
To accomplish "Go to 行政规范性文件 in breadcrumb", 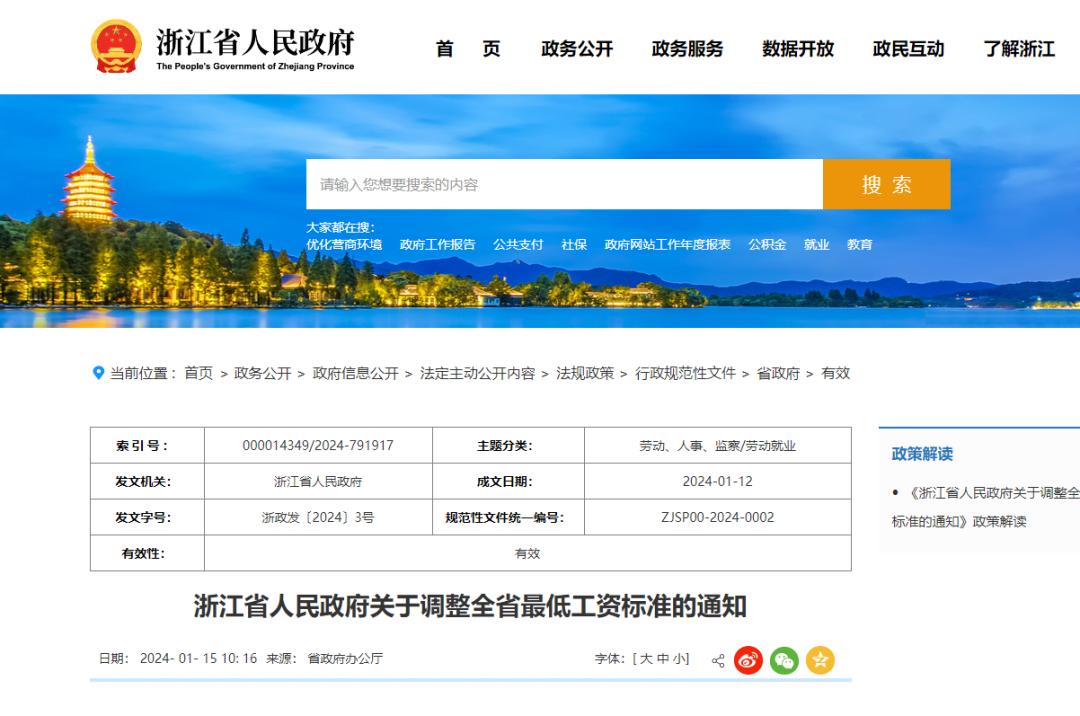I will pos(685,373).
